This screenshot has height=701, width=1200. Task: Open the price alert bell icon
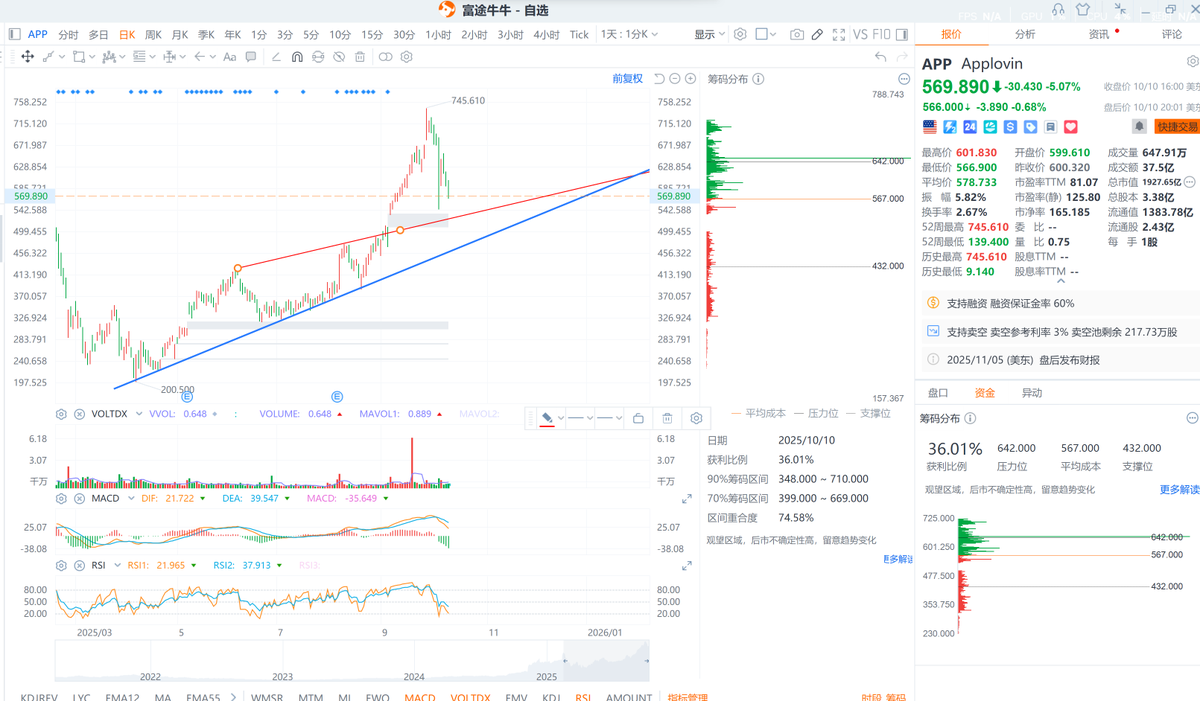1139,127
